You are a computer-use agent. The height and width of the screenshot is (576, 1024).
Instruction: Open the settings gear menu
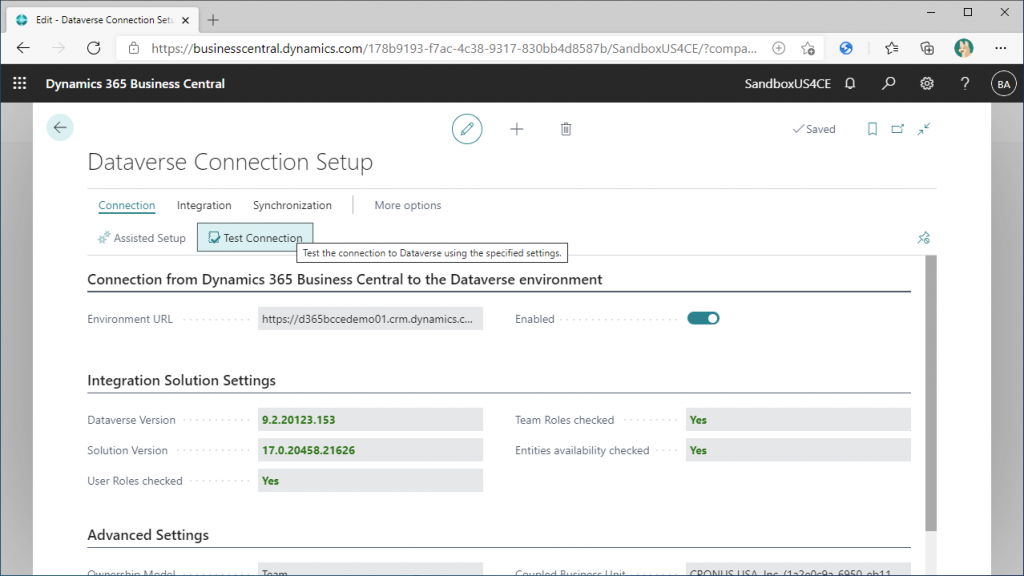coord(927,84)
